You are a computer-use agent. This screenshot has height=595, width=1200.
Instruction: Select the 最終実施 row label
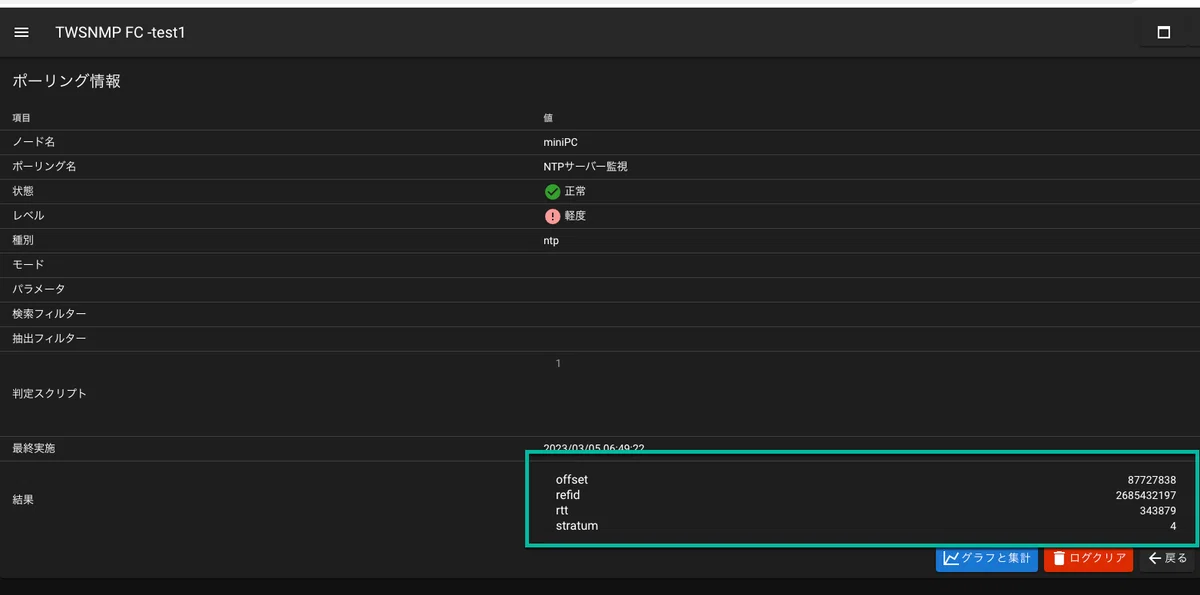point(33,449)
